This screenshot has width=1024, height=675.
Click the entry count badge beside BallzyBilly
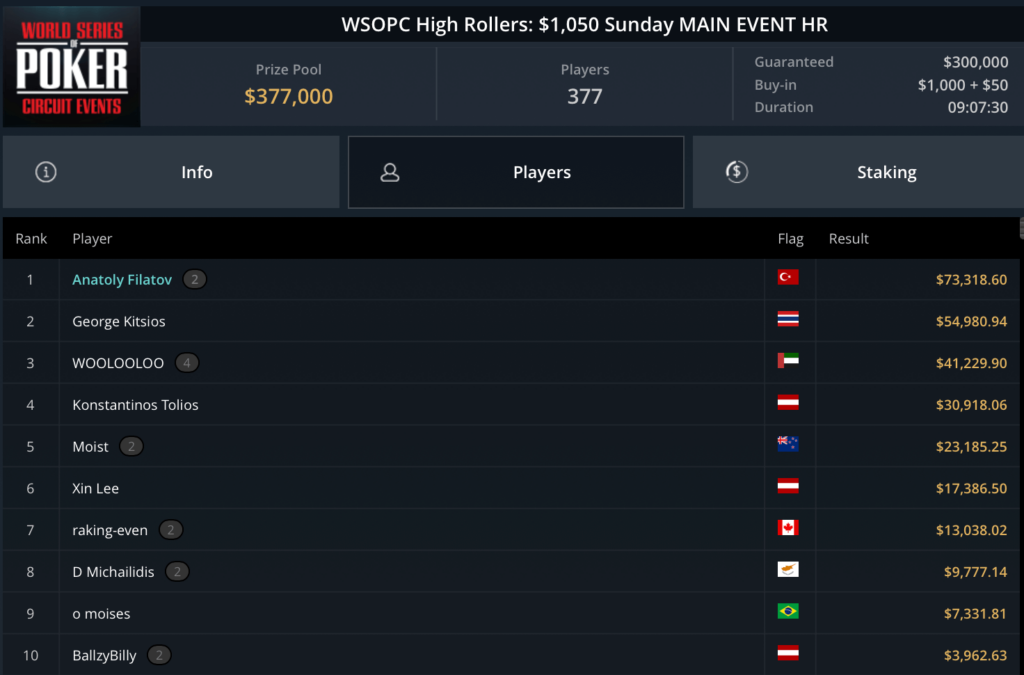pyautogui.click(x=158, y=656)
